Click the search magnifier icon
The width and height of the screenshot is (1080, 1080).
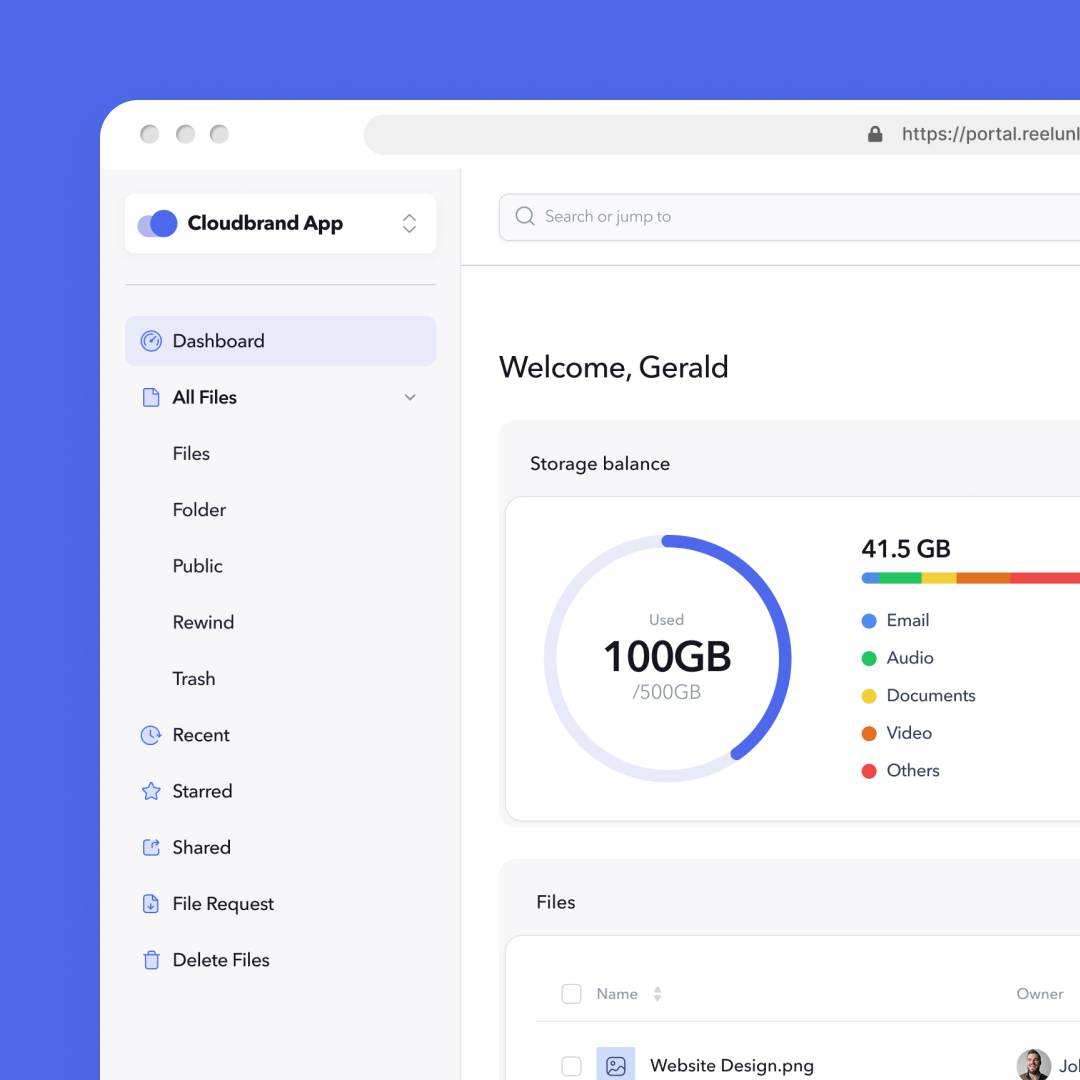click(x=525, y=216)
